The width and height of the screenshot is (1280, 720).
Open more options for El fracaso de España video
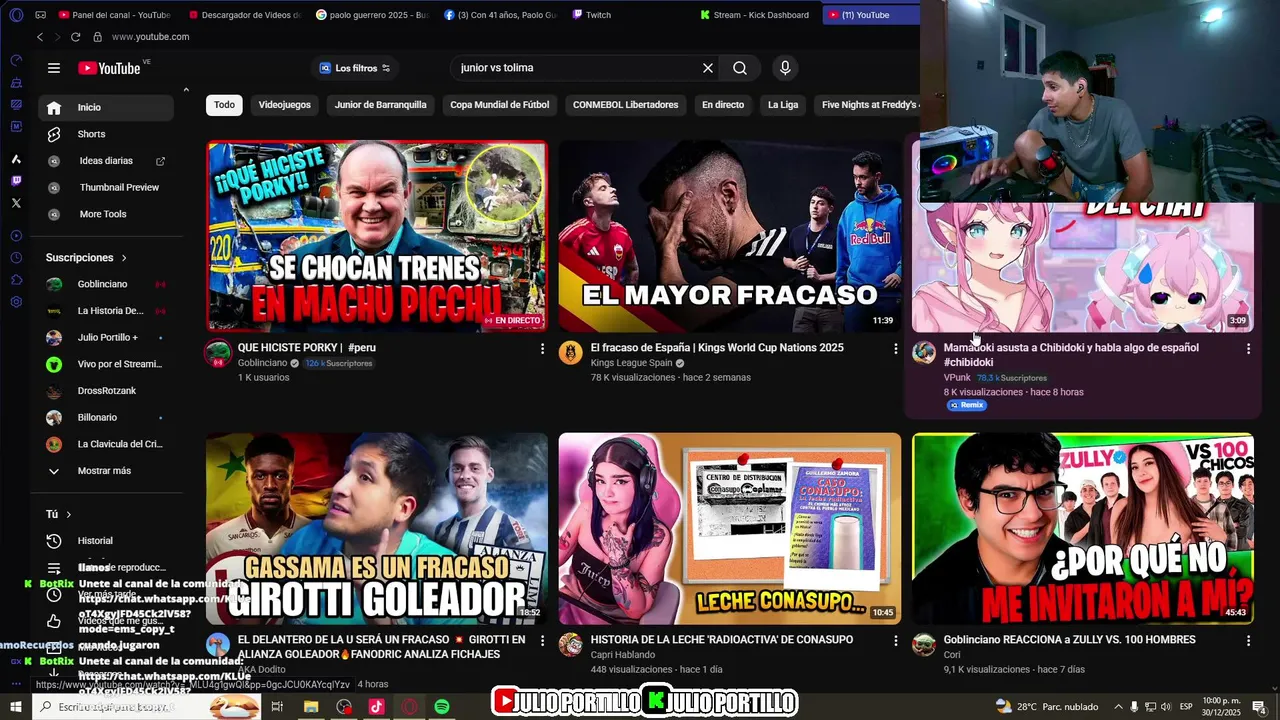[895, 348]
